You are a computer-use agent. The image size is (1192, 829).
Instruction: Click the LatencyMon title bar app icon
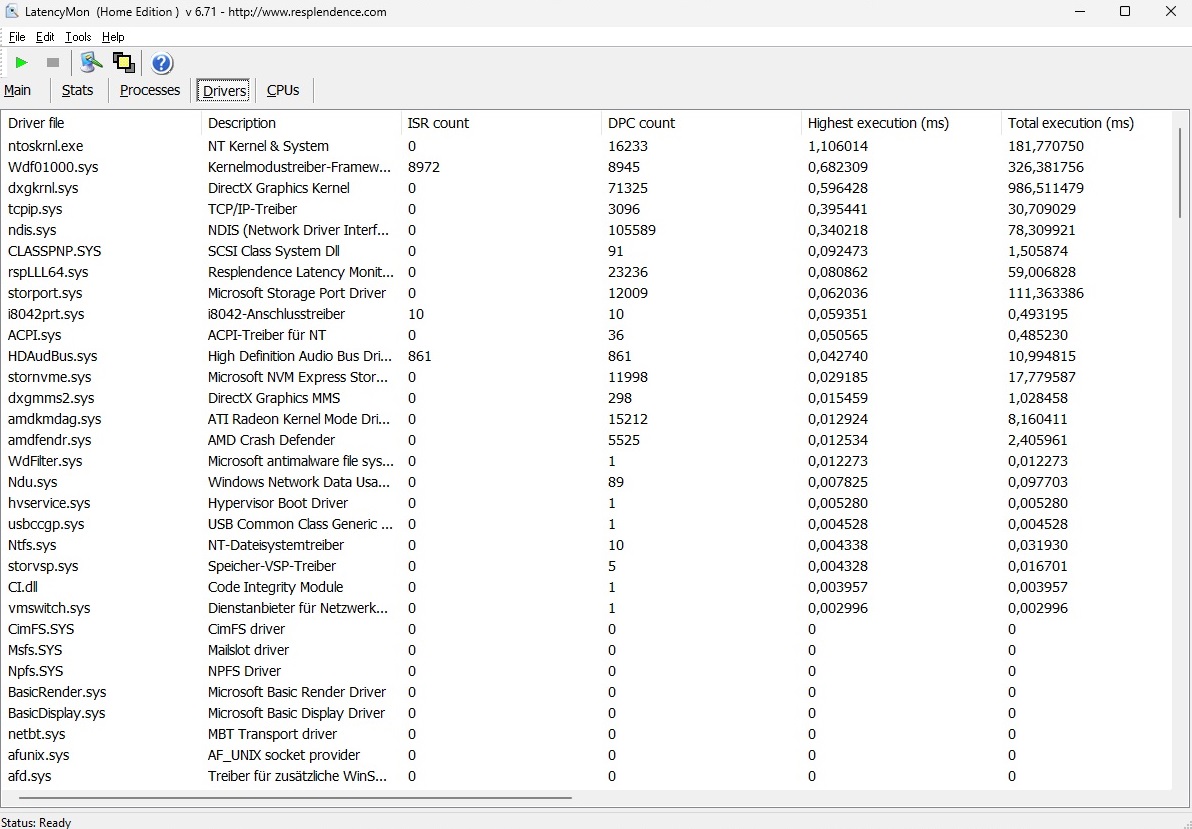(x=12, y=12)
